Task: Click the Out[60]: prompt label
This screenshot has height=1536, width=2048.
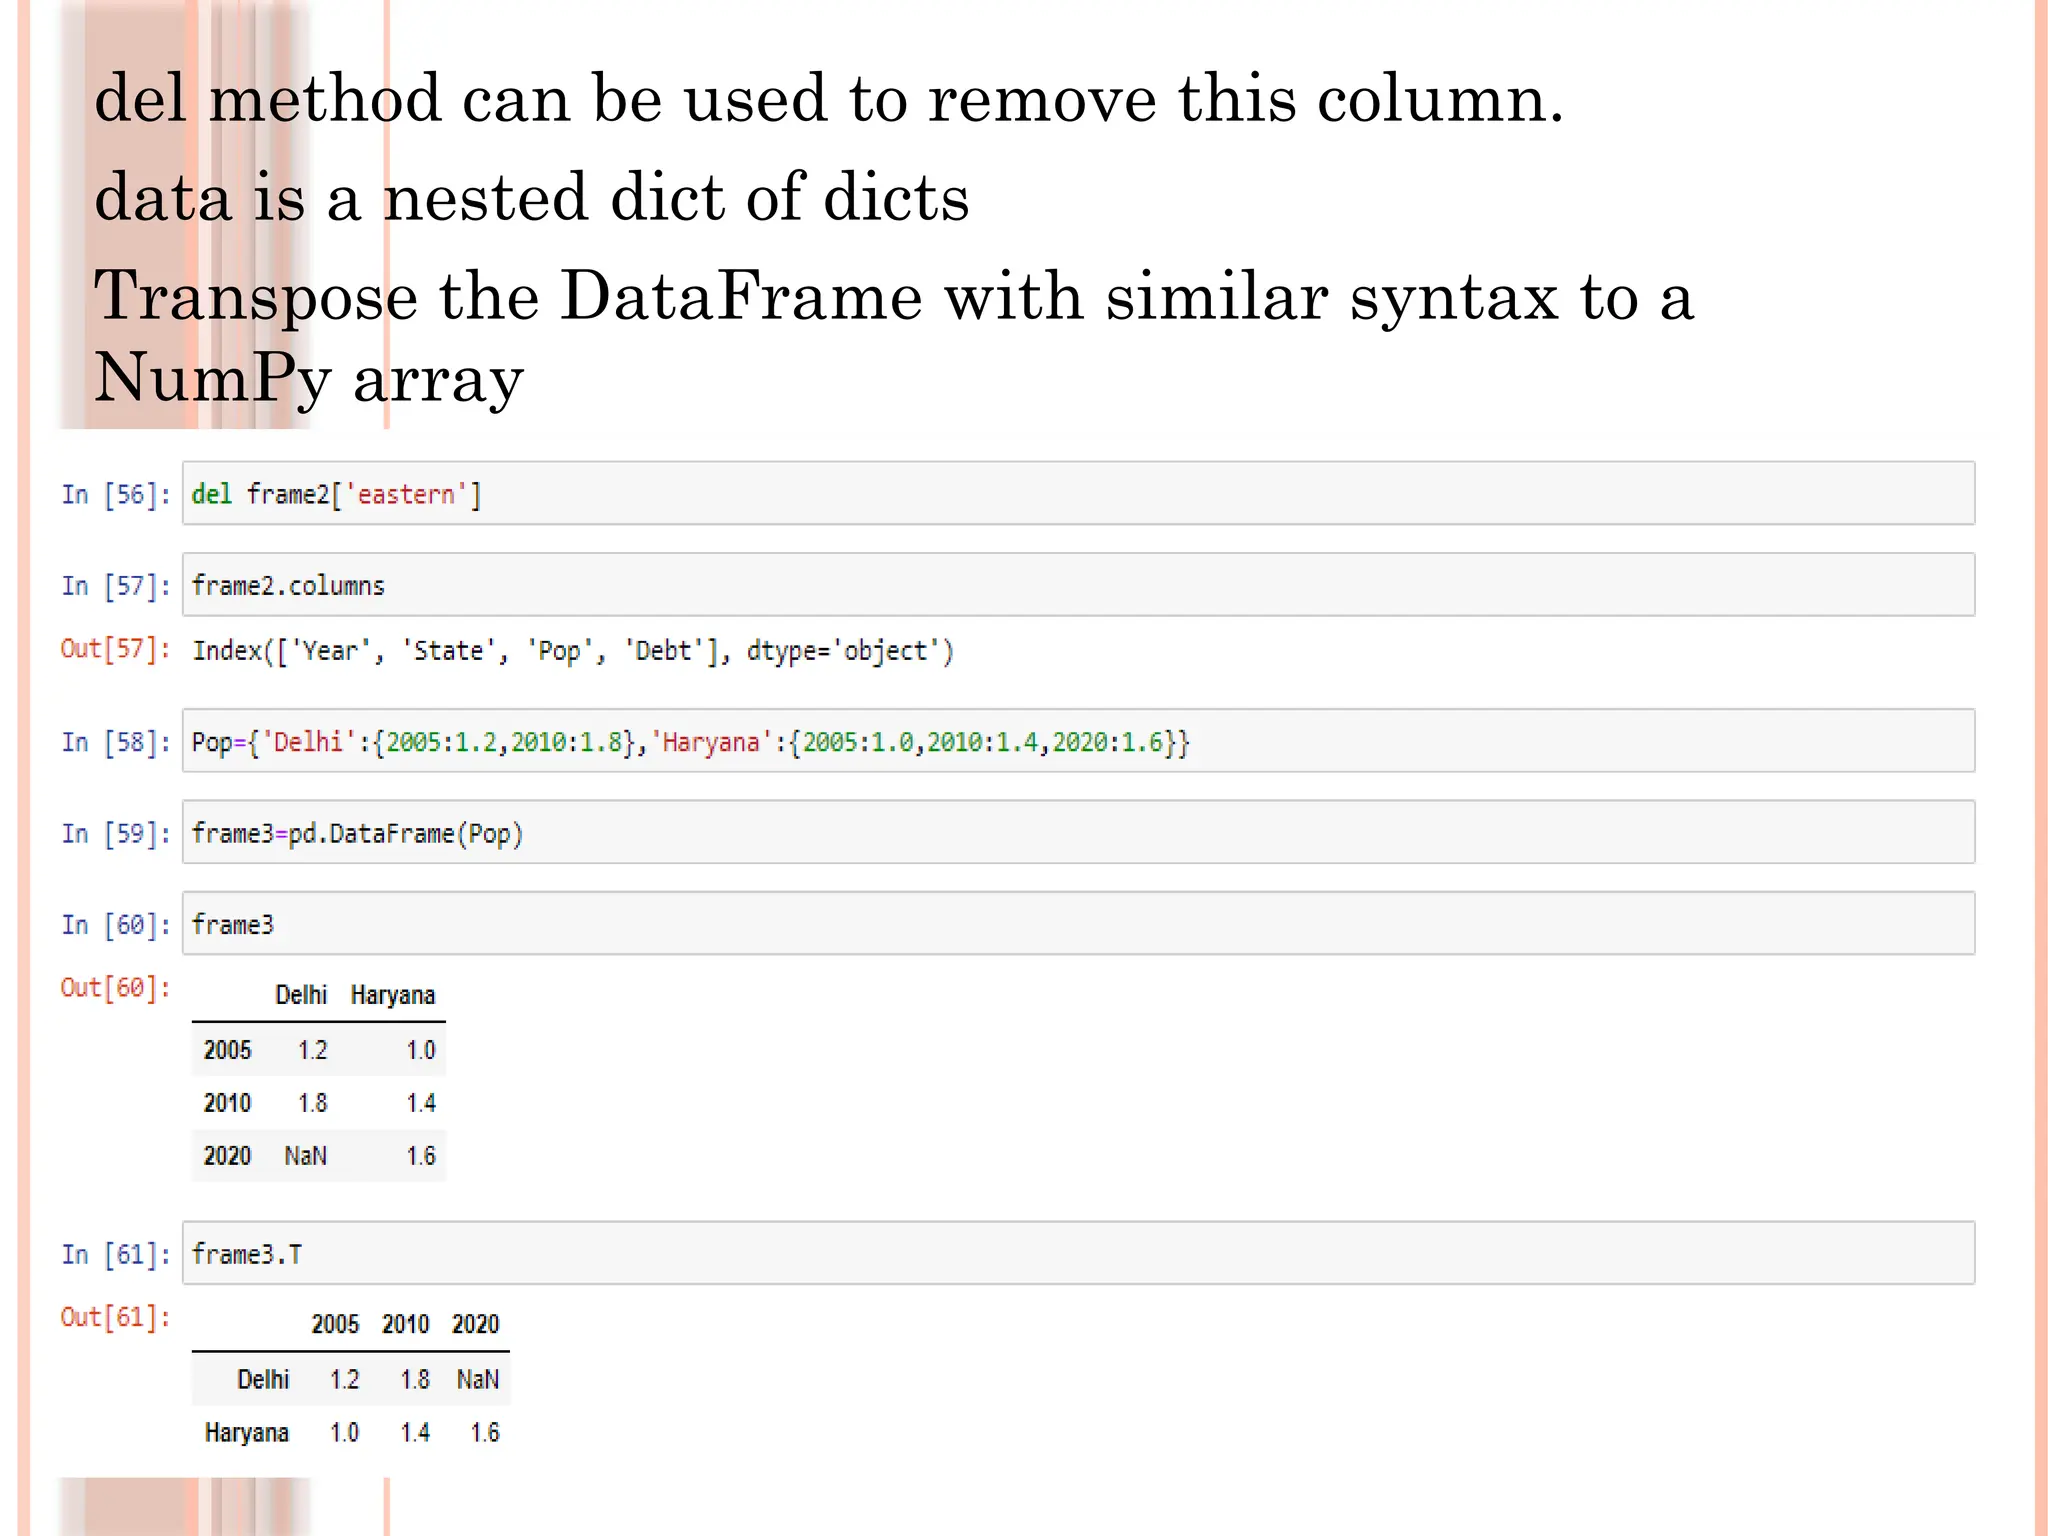Action: [115, 988]
